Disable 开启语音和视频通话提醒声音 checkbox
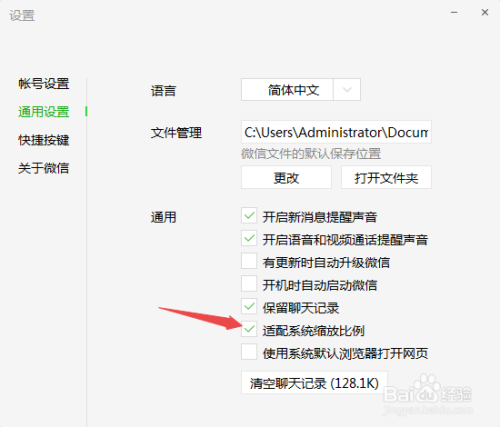 249,239
